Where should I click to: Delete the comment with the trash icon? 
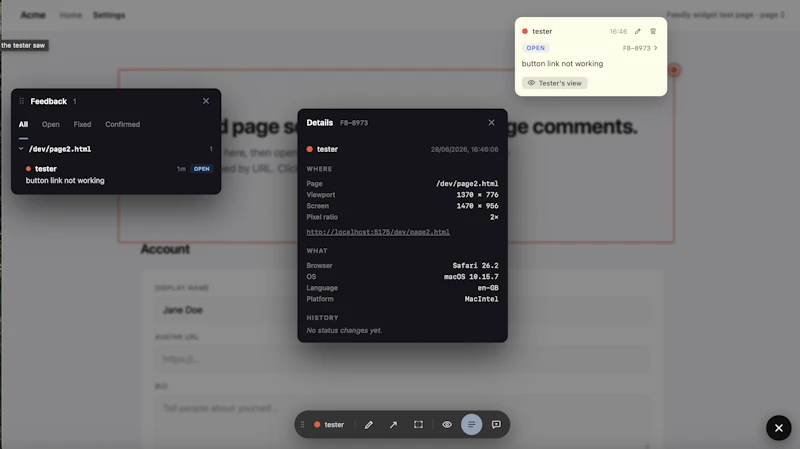[x=653, y=31]
